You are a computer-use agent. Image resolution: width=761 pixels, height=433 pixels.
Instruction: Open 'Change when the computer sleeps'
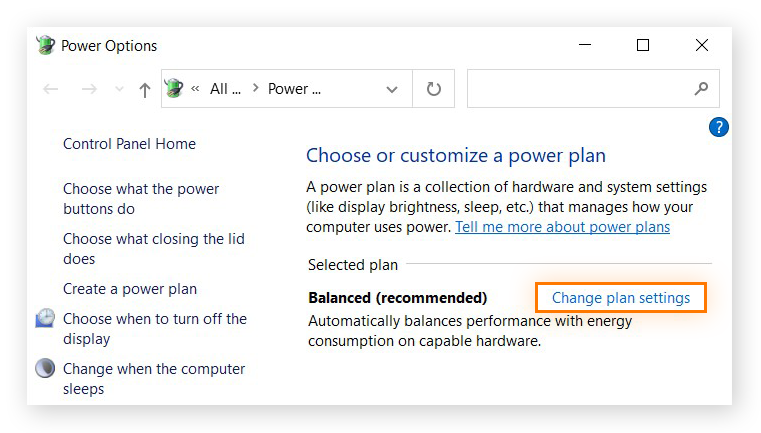tap(154, 379)
